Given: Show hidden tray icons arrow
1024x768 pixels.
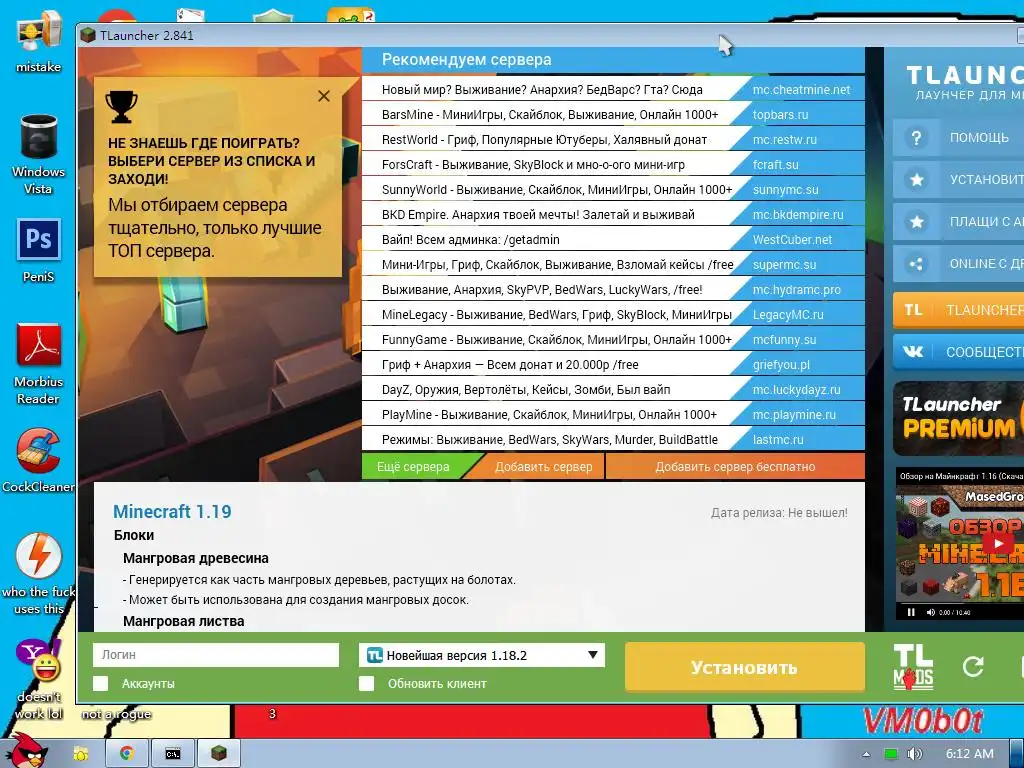Looking at the screenshot, I should 867,754.
